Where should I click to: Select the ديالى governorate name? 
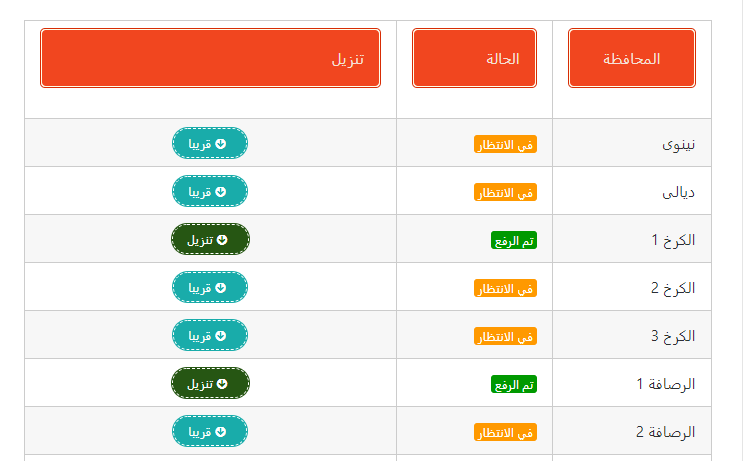[x=678, y=193]
